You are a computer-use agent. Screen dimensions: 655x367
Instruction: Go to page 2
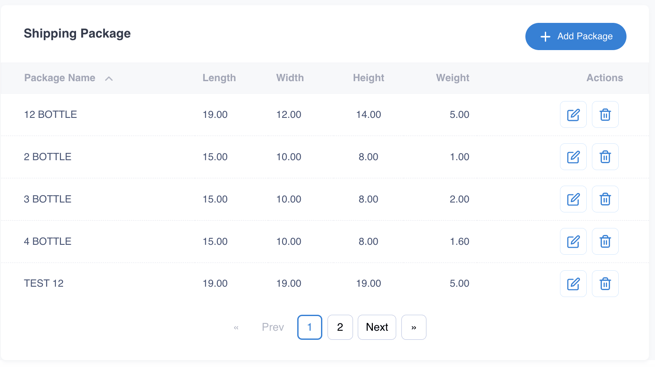[340, 327]
